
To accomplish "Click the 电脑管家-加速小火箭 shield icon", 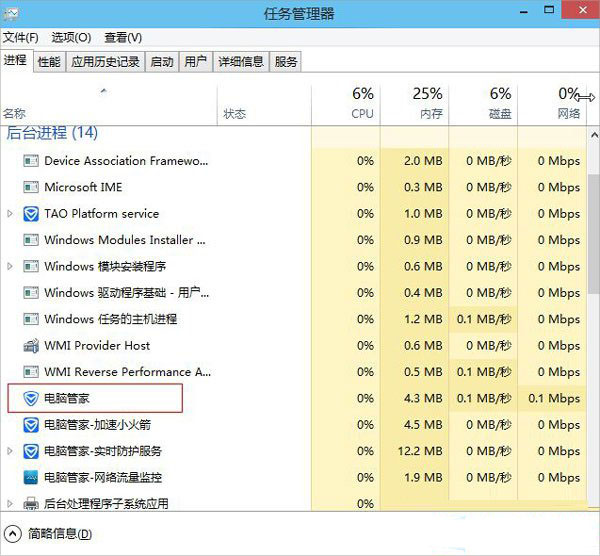I will click(31, 425).
